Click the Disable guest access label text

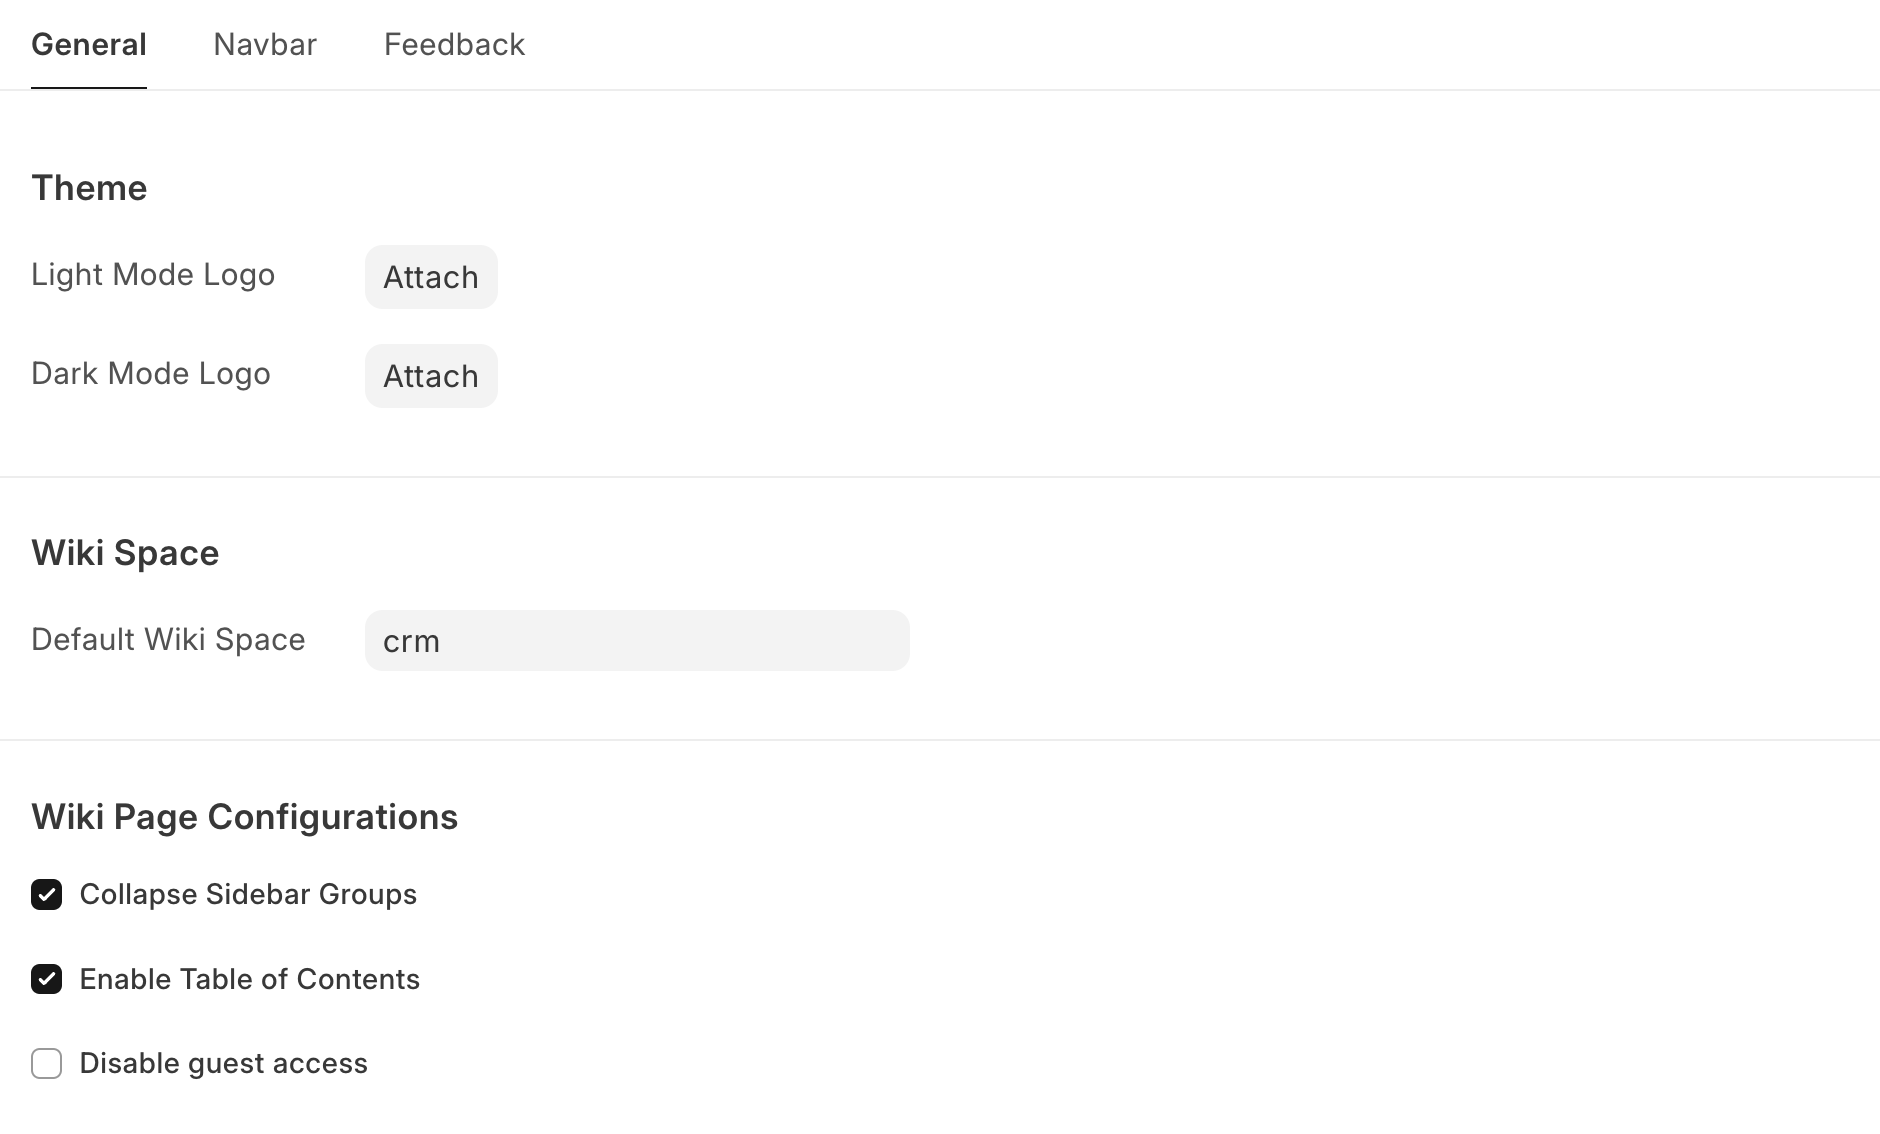tap(224, 1063)
